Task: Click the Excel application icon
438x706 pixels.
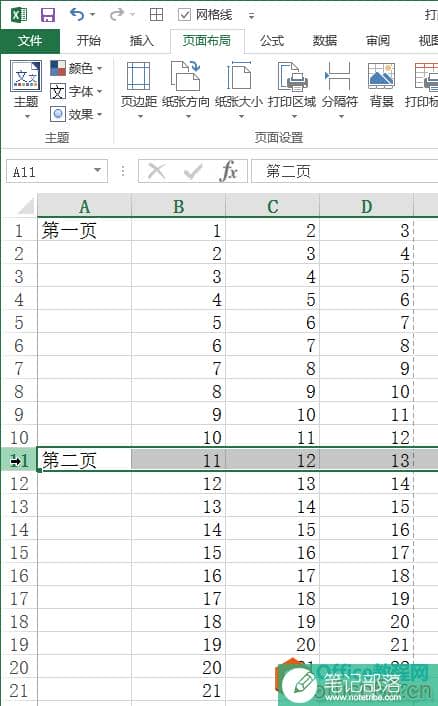Action: coord(18,15)
